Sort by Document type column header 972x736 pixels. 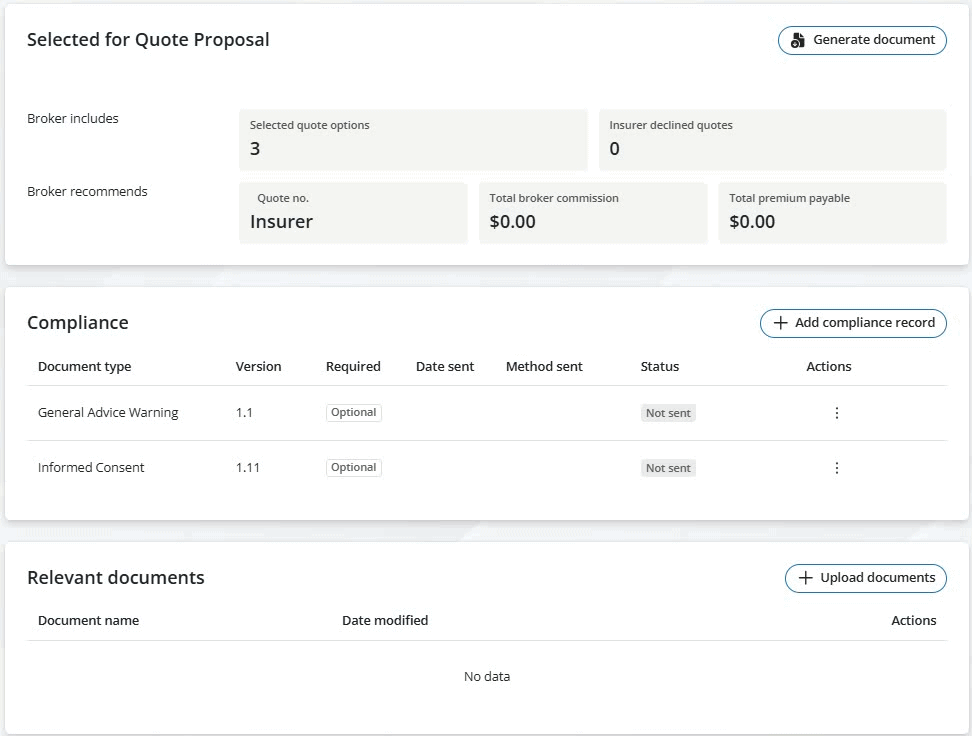pyautogui.click(x=84, y=367)
